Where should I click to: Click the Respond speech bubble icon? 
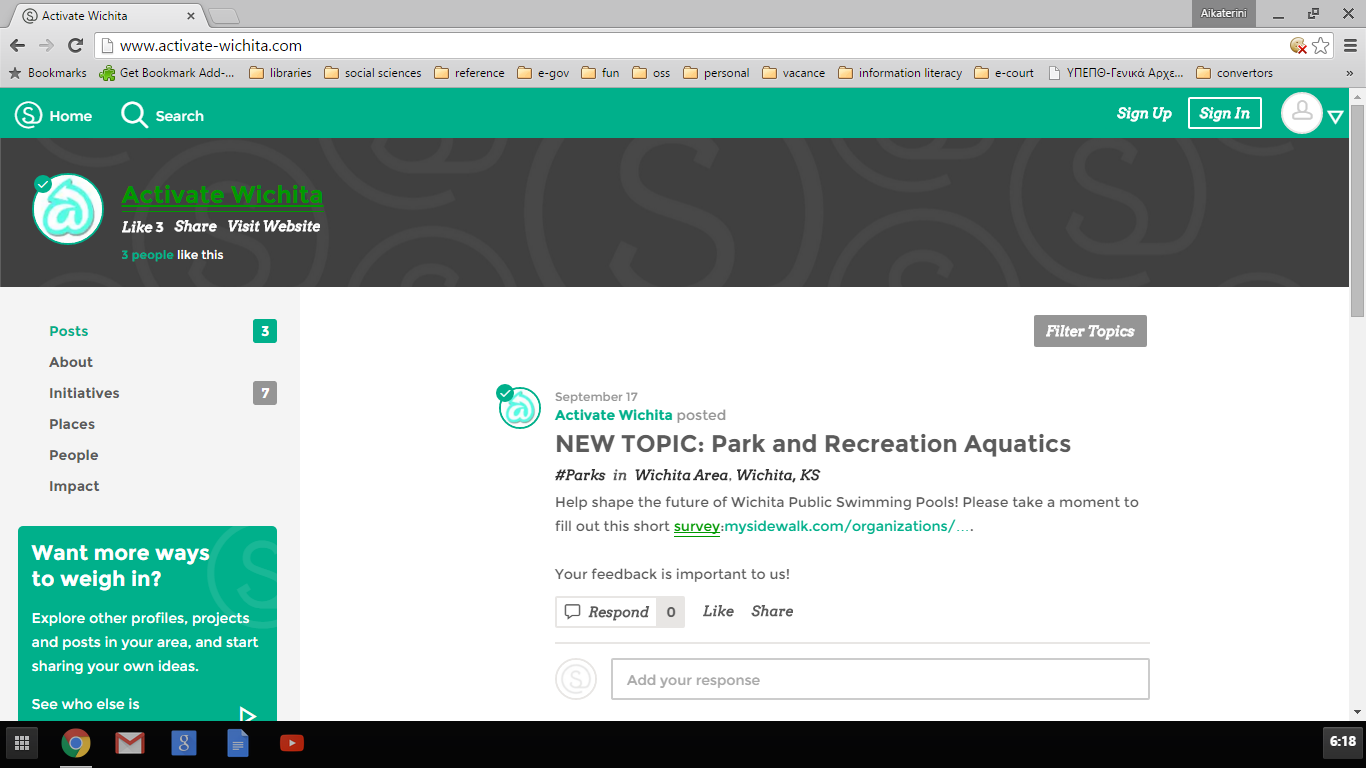click(572, 612)
